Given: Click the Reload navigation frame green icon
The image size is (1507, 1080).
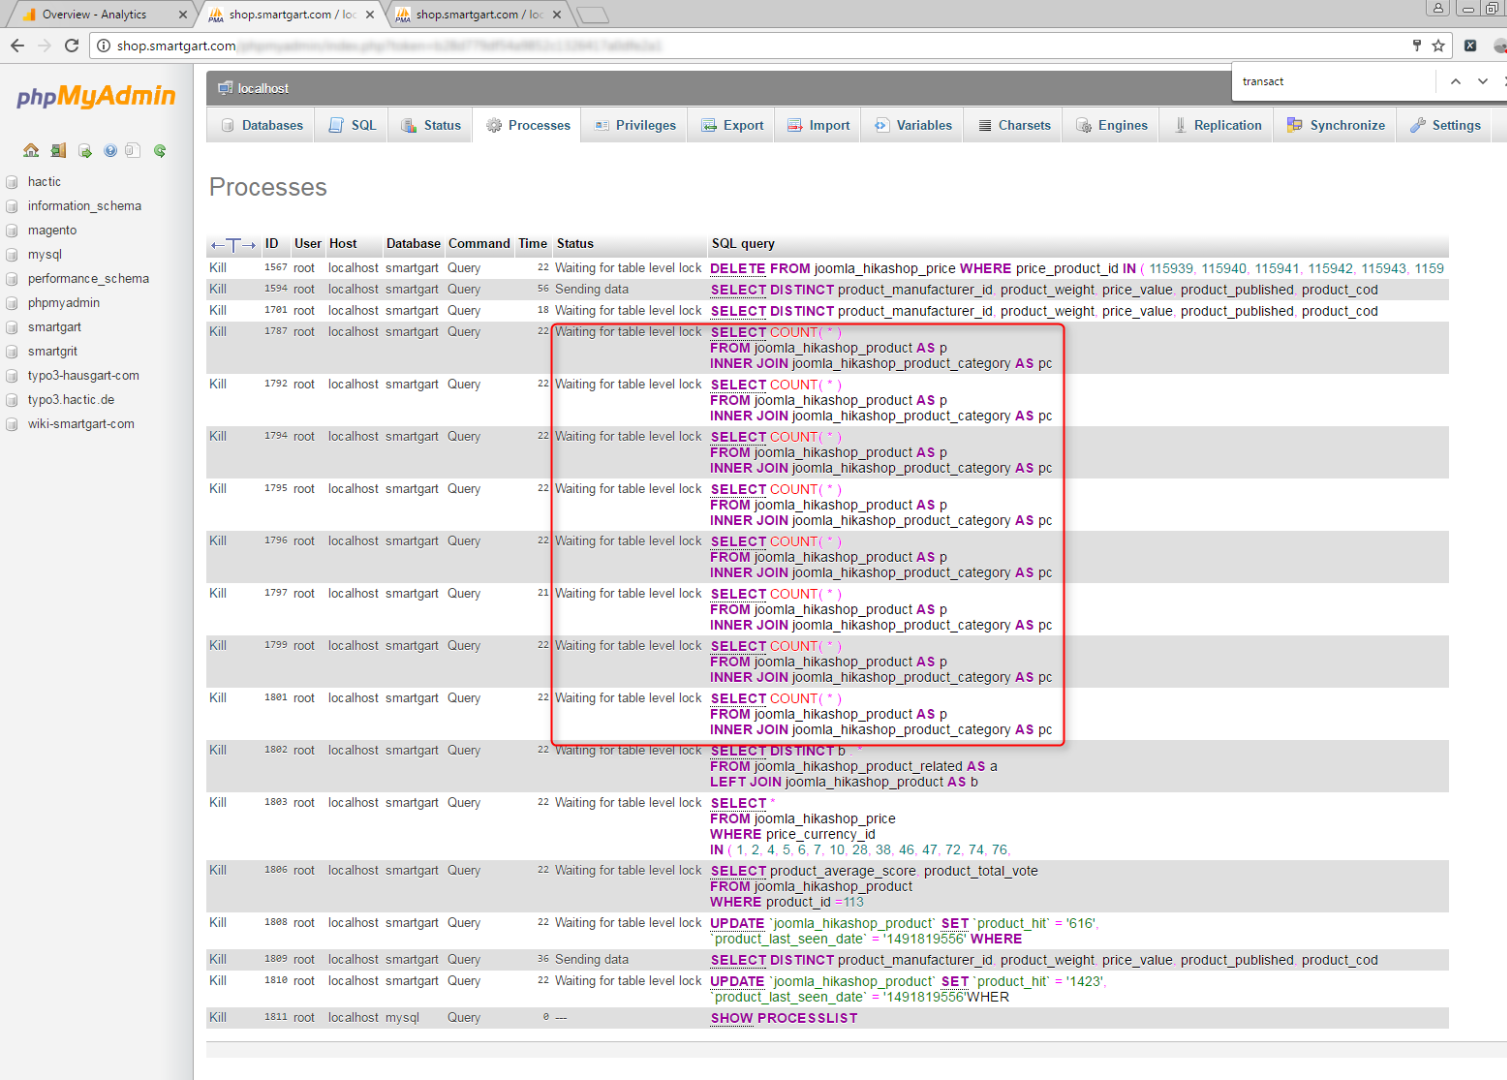Looking at the screenshot, I should [x=160, y=151].
